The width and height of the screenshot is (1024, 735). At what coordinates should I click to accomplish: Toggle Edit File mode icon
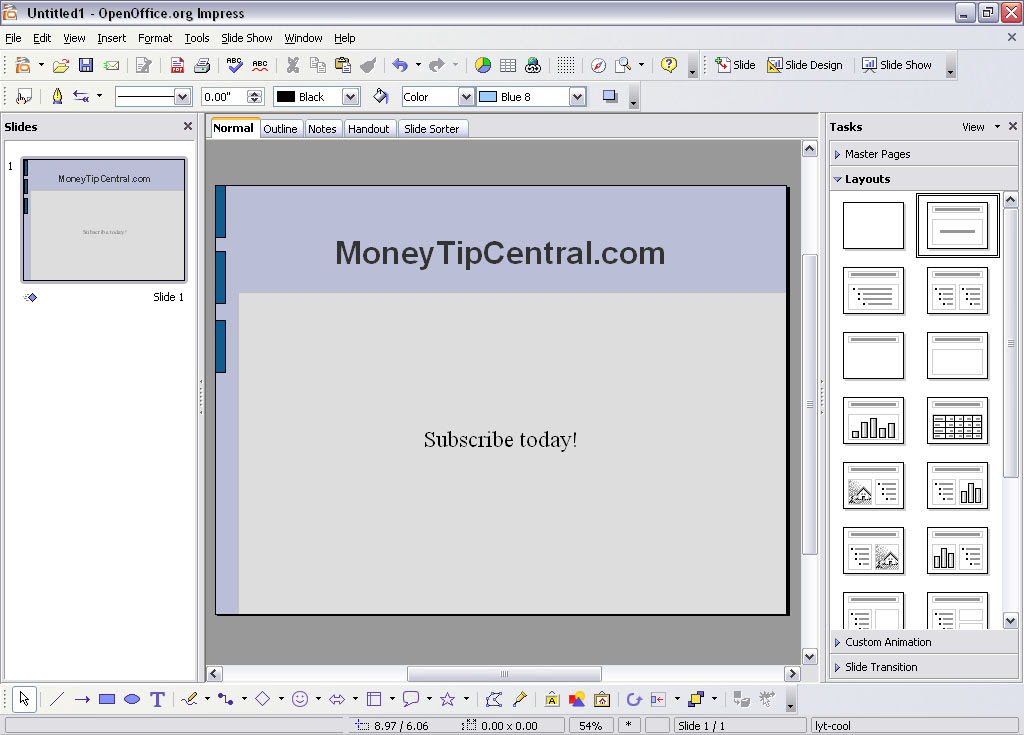(143, 65)
